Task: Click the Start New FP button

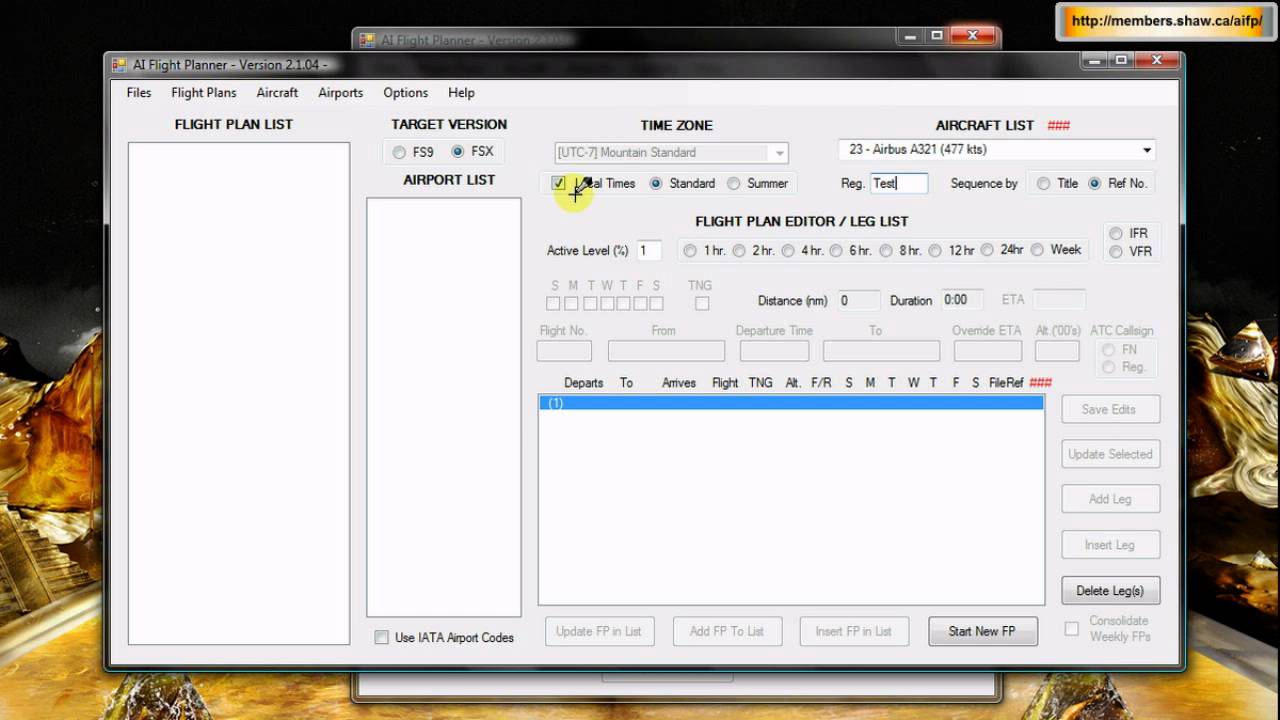Action: click(982, 631)
